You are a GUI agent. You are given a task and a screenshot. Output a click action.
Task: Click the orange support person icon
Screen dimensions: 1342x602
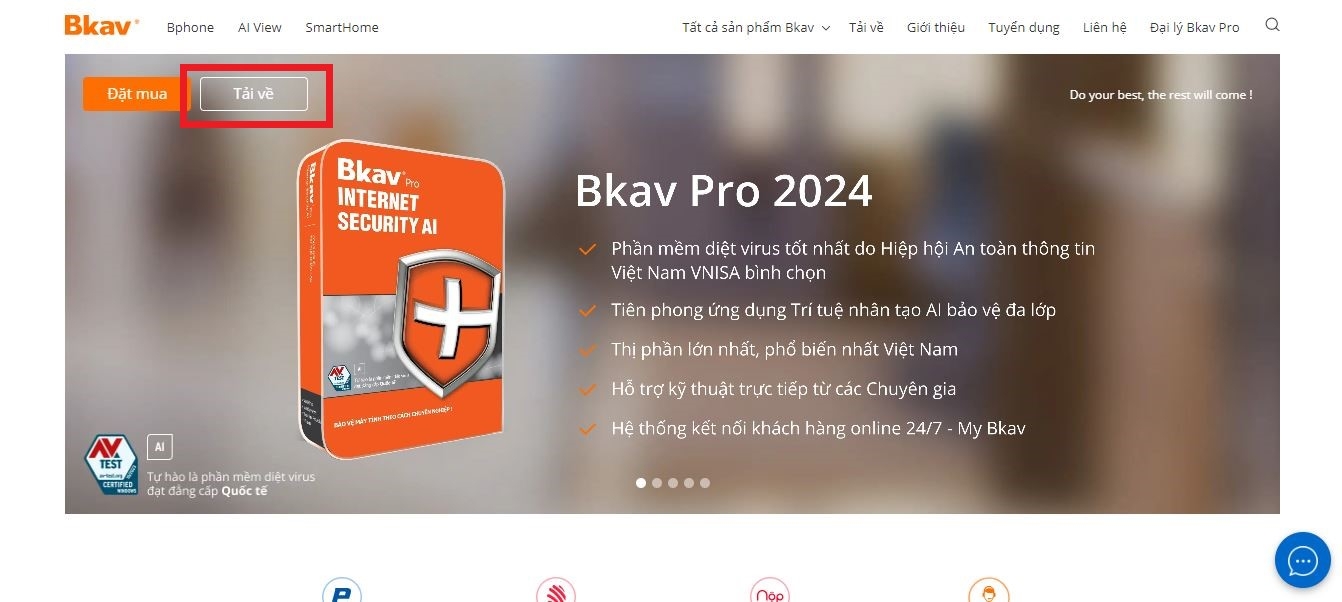point(988,590)
